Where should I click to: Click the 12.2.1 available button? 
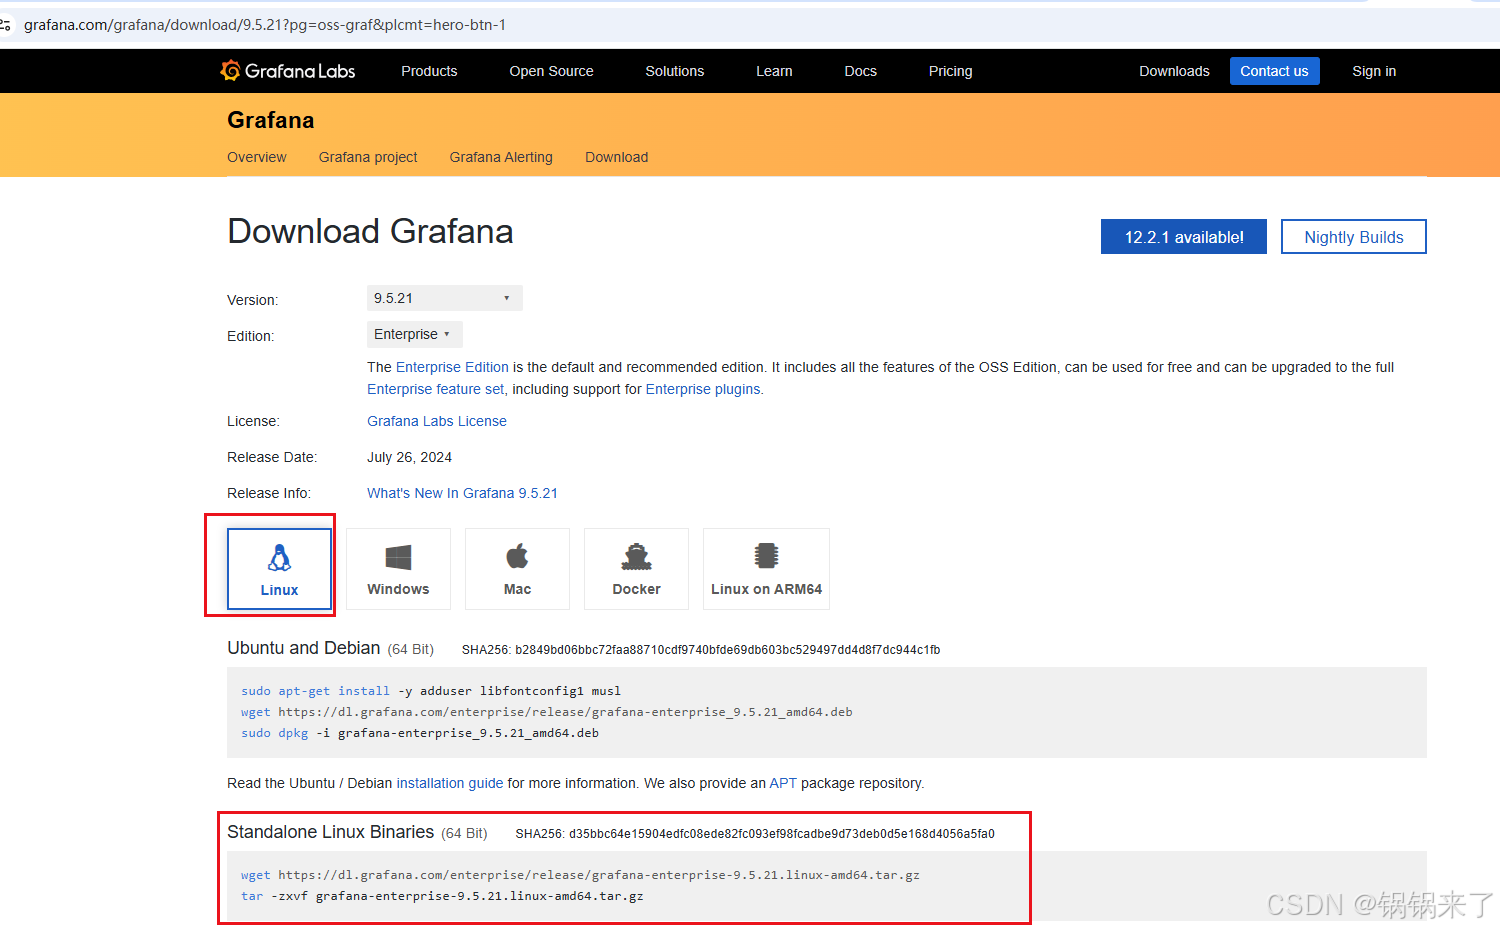1184,237
